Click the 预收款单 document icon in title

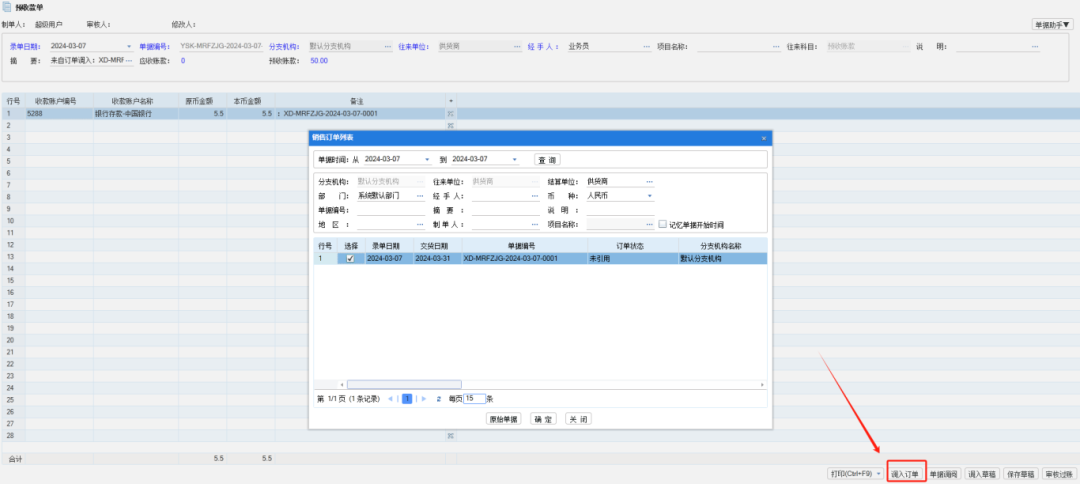click(x=7, y=7)
